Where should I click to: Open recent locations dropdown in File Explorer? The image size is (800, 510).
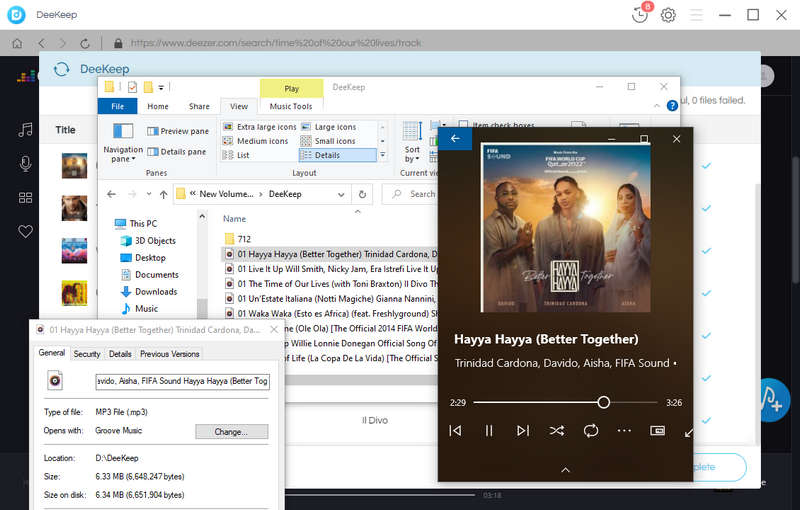(x=148, y=194)
